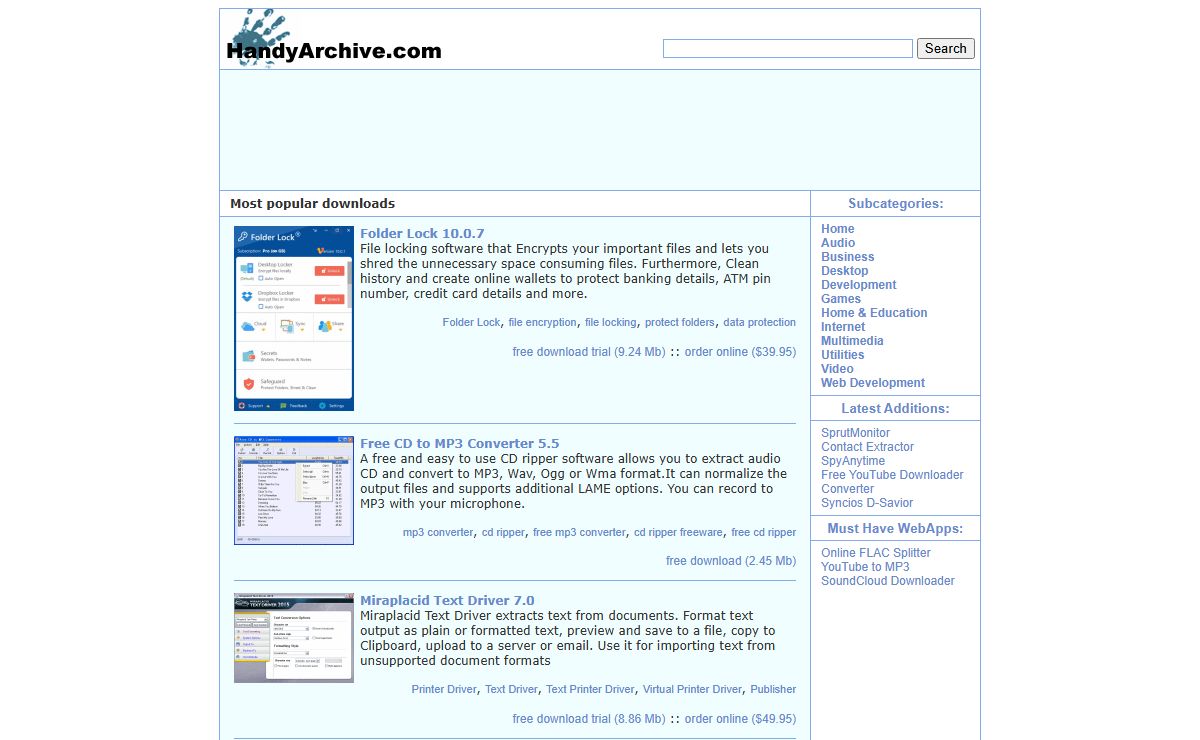Image resolution: width=1200 pixels, height=740 pixels.
Task: Go to Home in Subcategories
Action: pyautogui.click(x=838, y=229)
